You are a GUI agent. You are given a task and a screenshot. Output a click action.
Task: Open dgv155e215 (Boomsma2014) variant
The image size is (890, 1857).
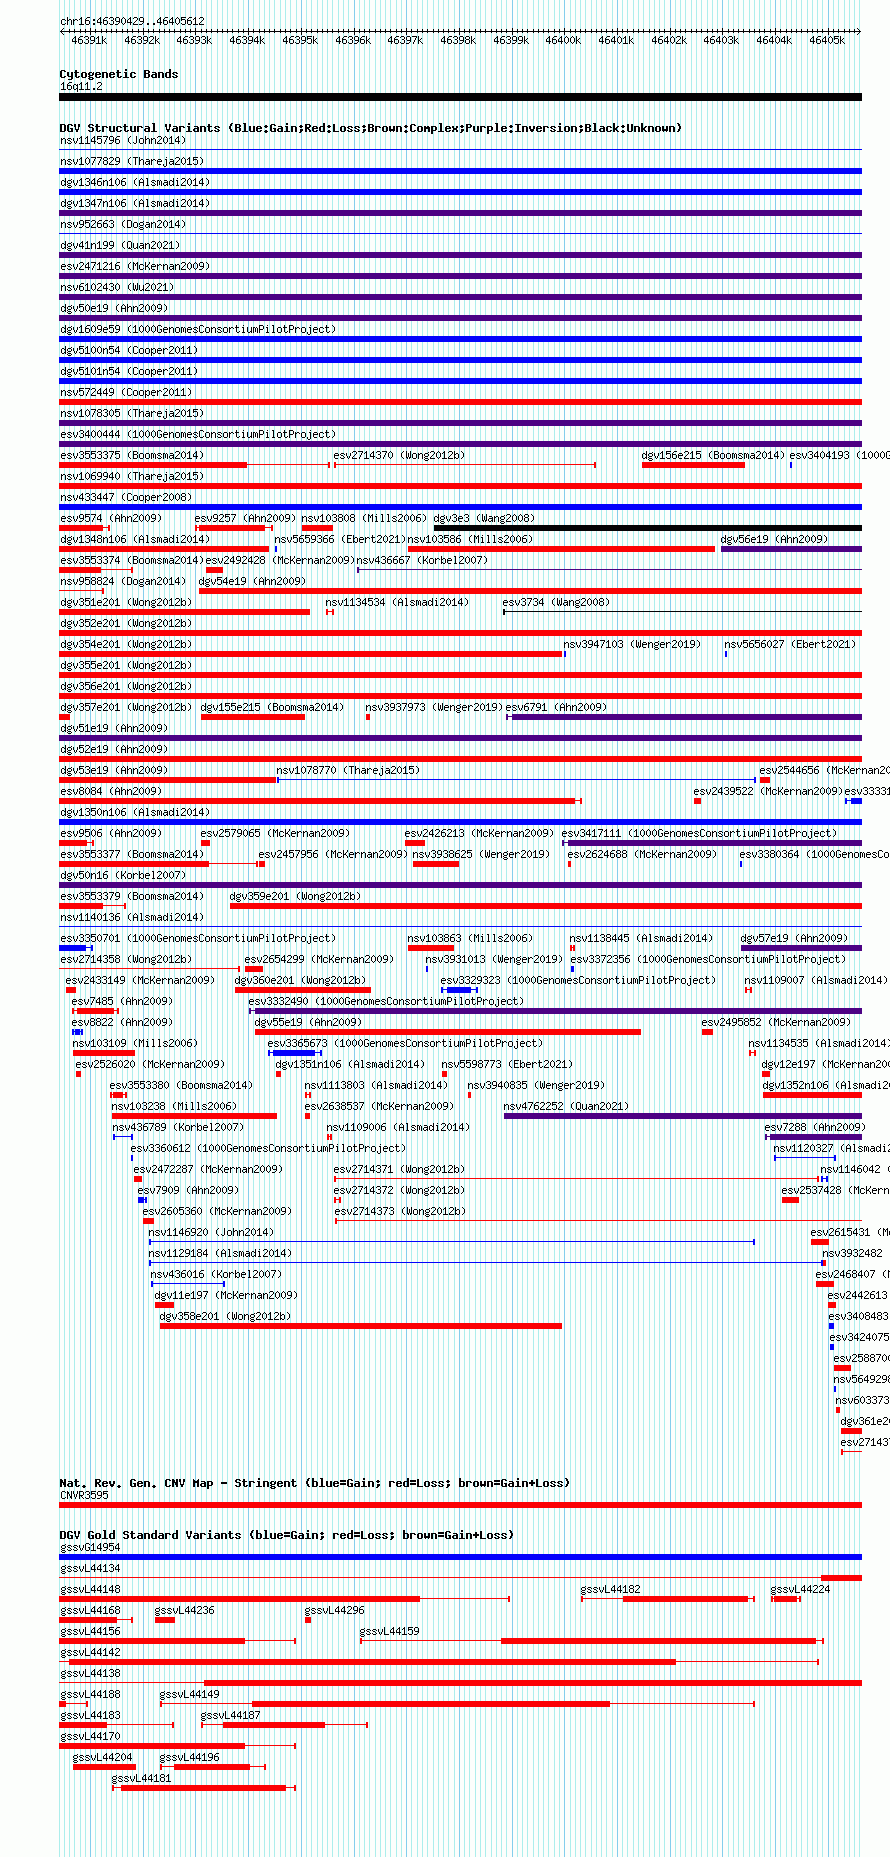click(272, 707)
